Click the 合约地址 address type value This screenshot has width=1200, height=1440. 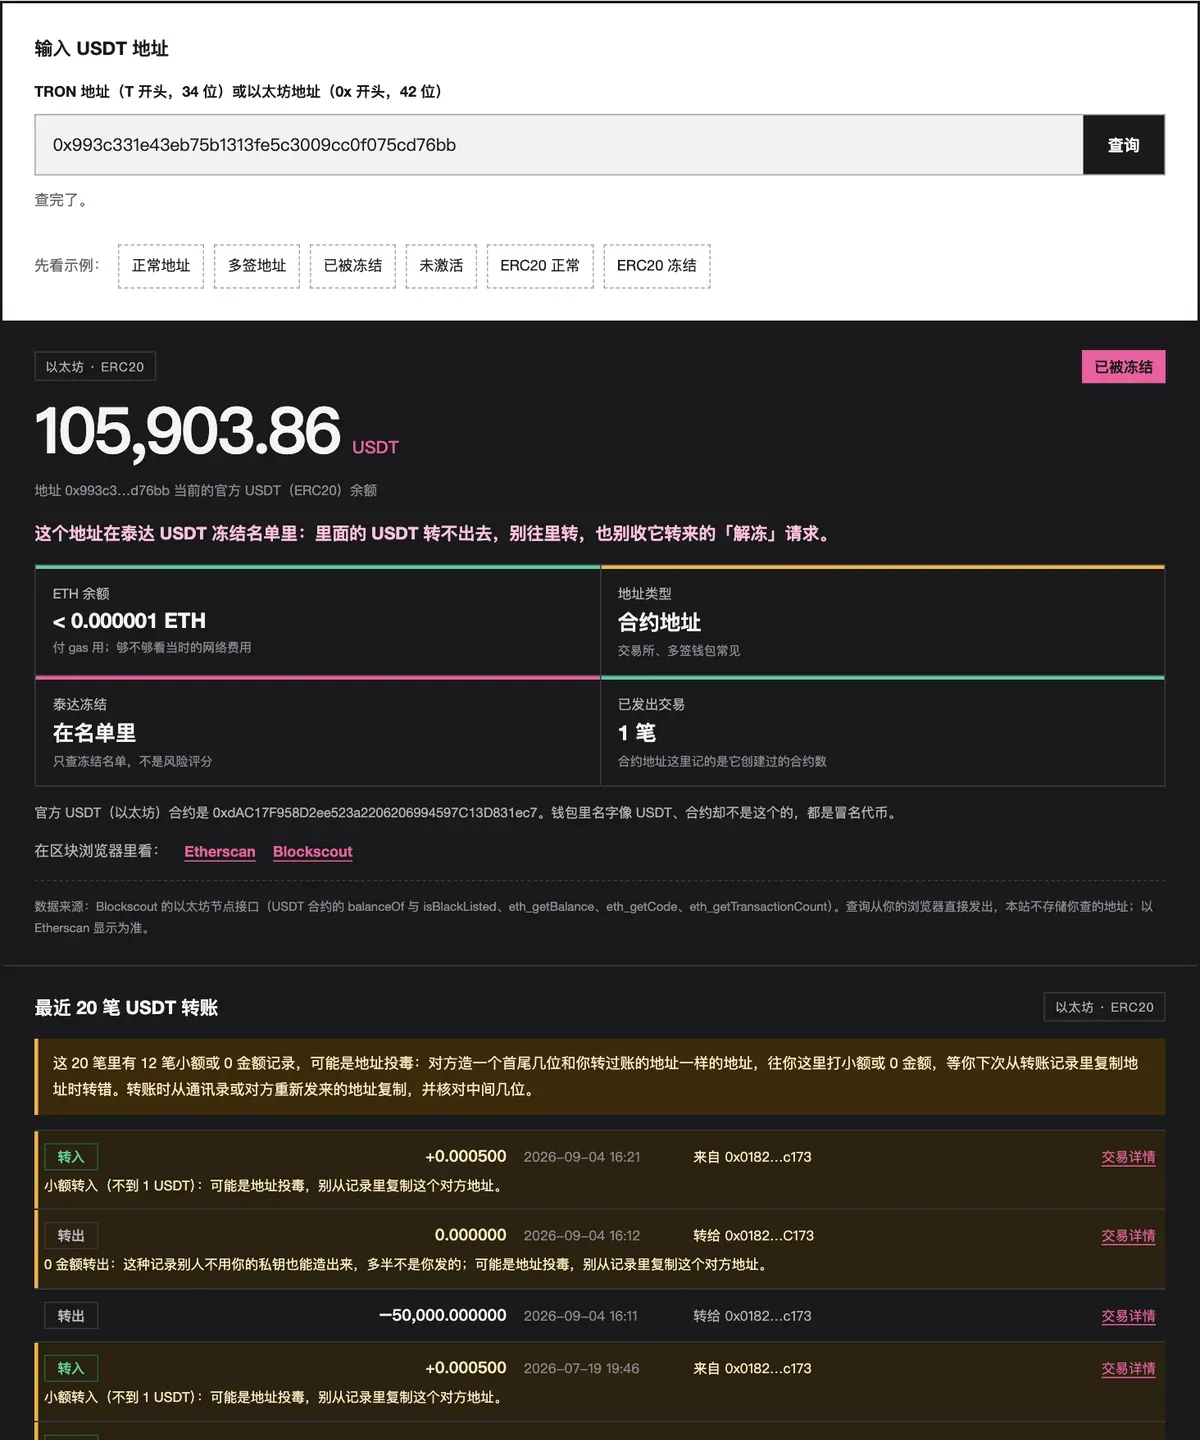click(x=659, y=622)
